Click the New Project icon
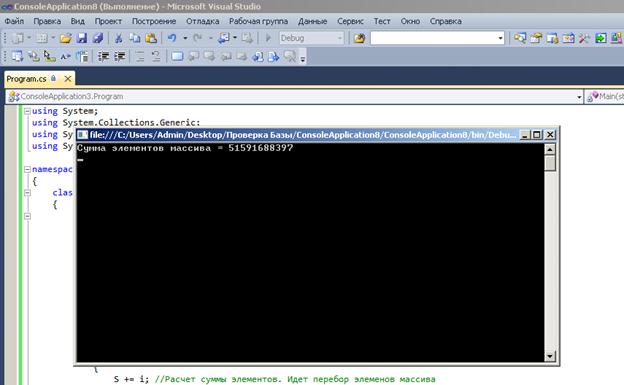This screenshot has width=624, height=385. click(x=18, y=38)
